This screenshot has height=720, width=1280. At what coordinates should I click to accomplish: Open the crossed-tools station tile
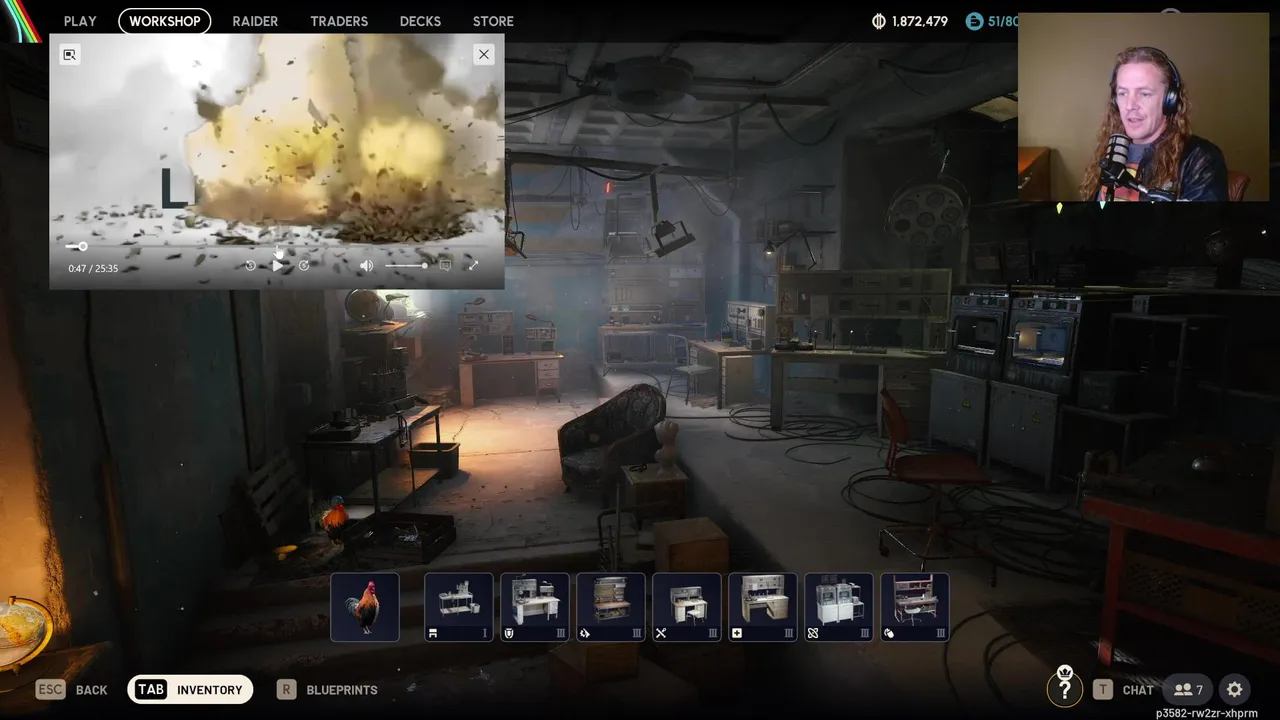(687, 607)
